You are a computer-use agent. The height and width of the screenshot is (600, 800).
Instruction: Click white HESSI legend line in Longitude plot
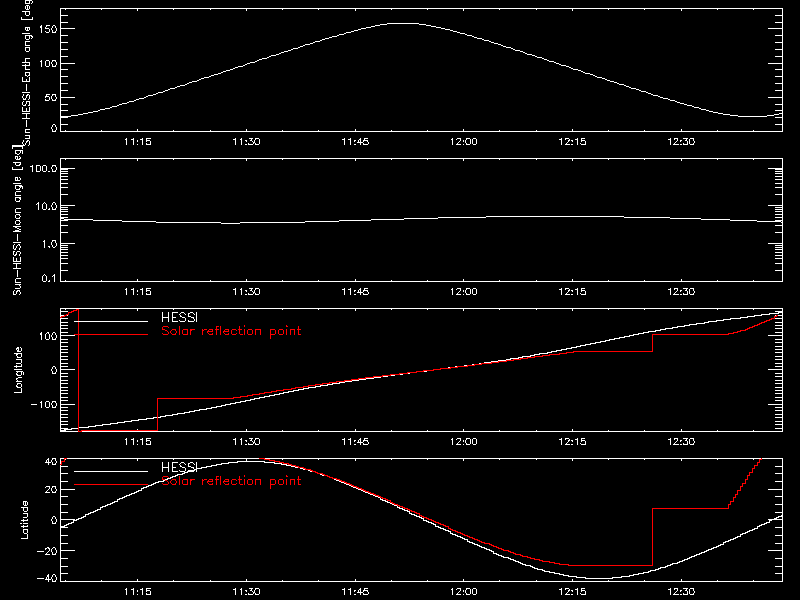point(111,321)
